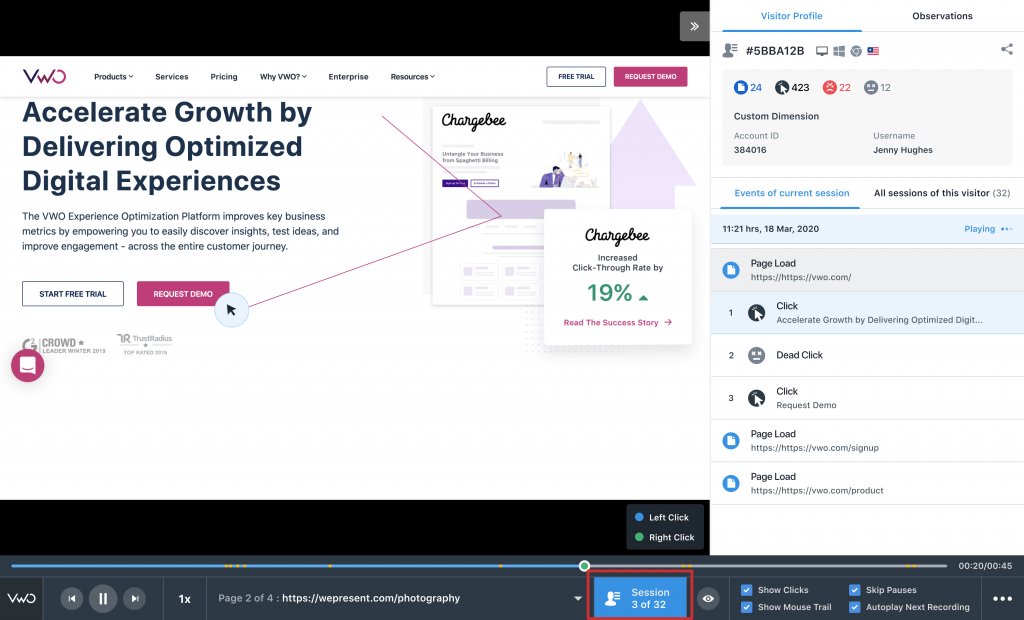
Task: Open Events of current session tab
Action: [x=792, y=193]
